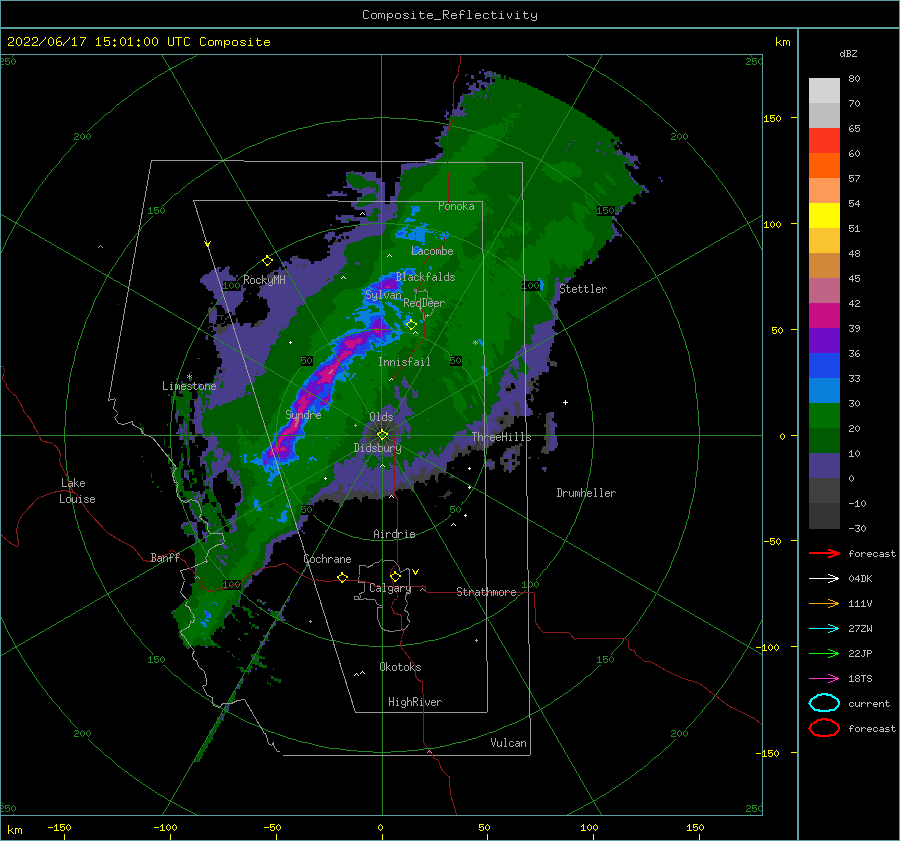Click the bright green 20-30 dBZ swatch
This screenshot has height=841, width=900.
point(824,416)
